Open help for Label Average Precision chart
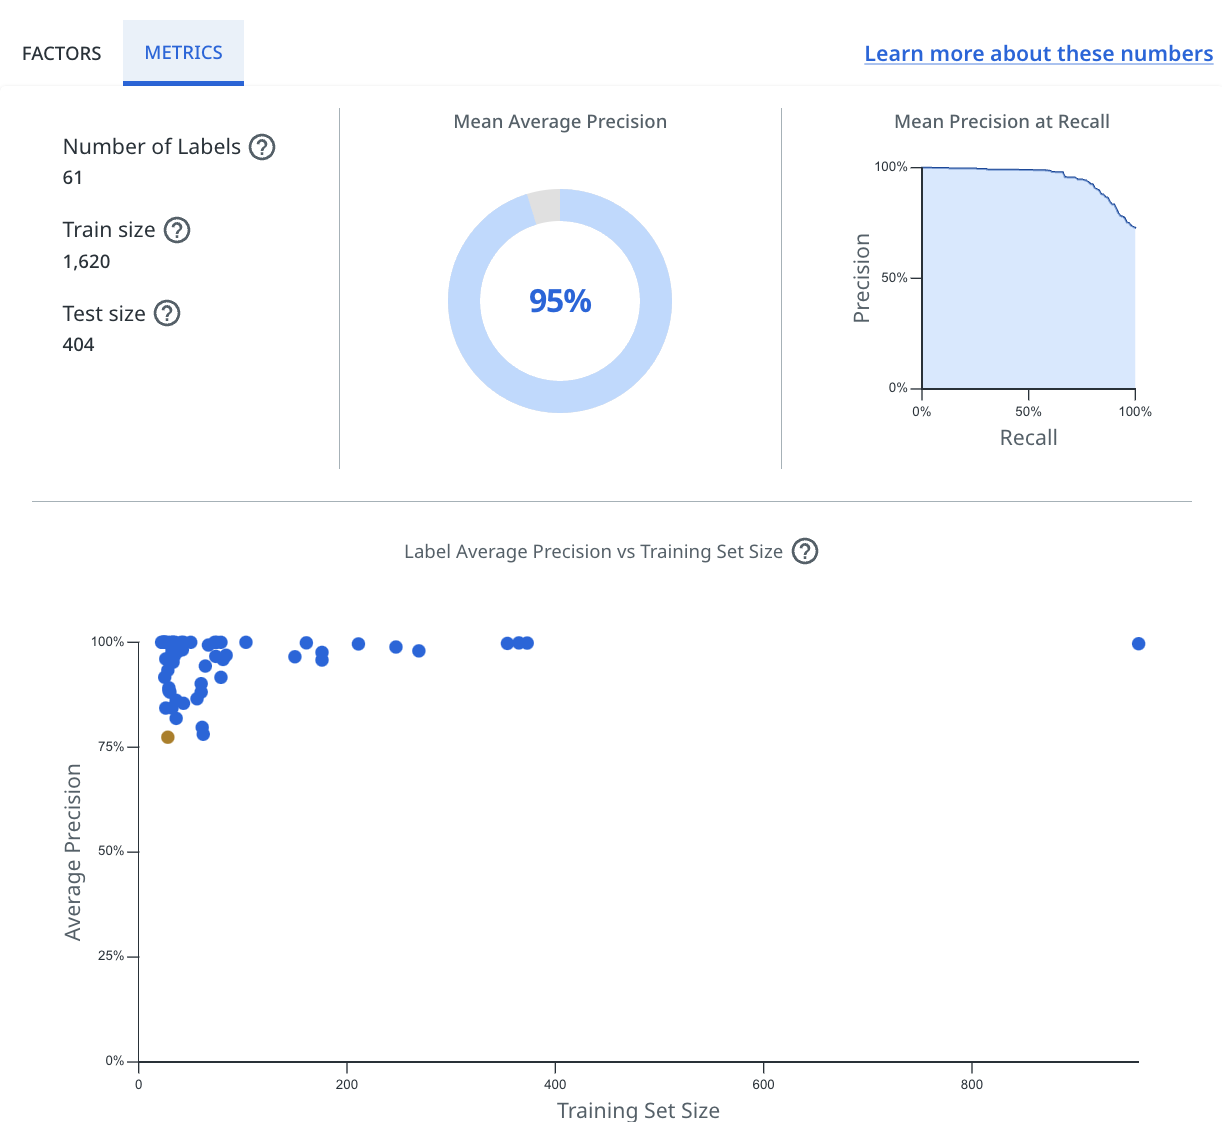Image resolution: width=1222 pixels, height=1122 pixels. (x=804, y=551)
